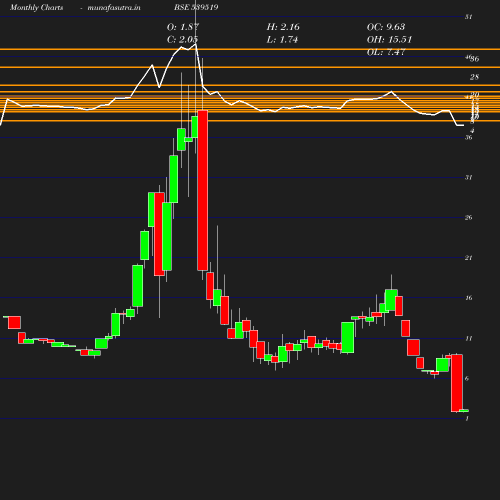The height and width of the screenshot is (500, 500).
Task: Click the large red candle before the final candle
Action: click(x=457, y=383)
